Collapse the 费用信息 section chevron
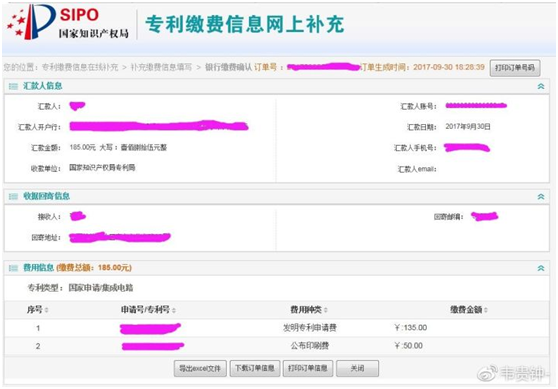This screenshot has width=558, height=389. (541, 268)
